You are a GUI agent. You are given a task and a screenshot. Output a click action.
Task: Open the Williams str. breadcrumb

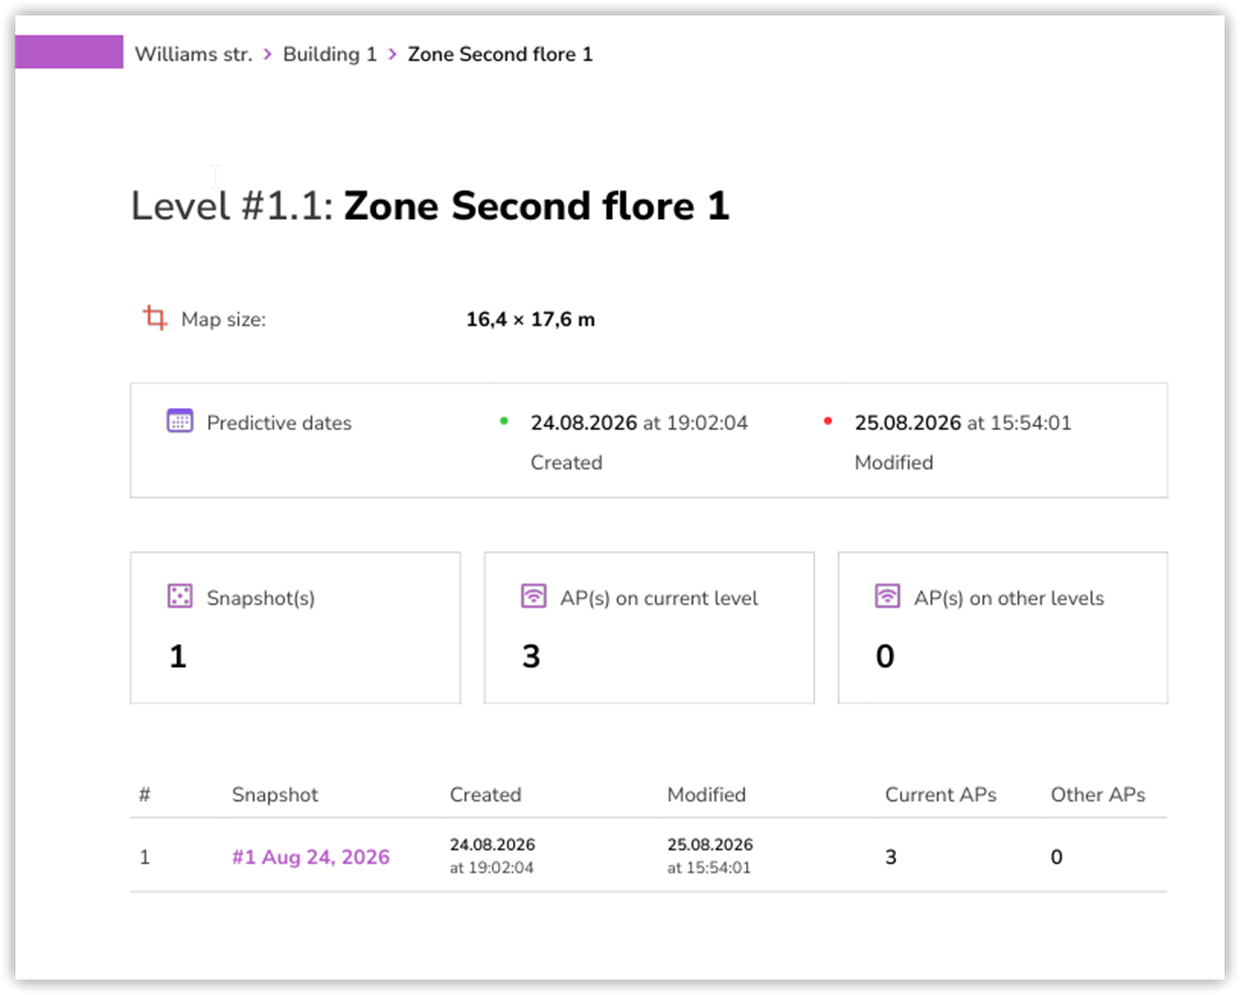(193, 54)
